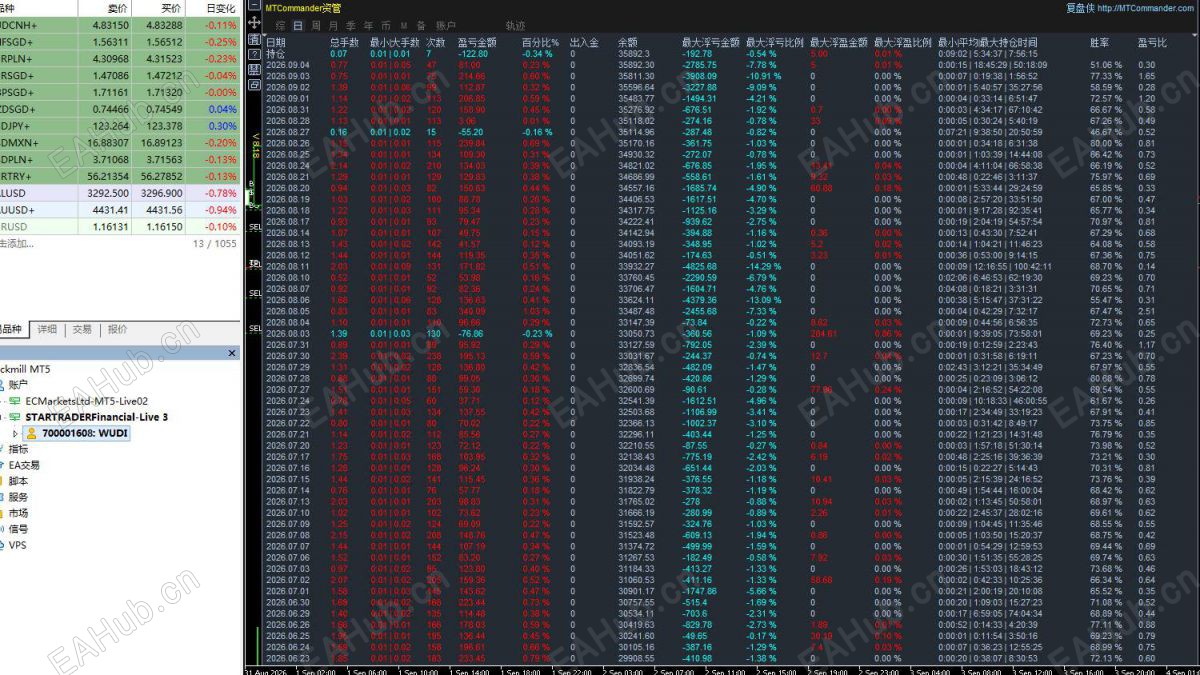Click the 2026.08.27 date row
The height and width of the screenshot is (675, 1200).
pyautogui.click(x=730, y=132)
